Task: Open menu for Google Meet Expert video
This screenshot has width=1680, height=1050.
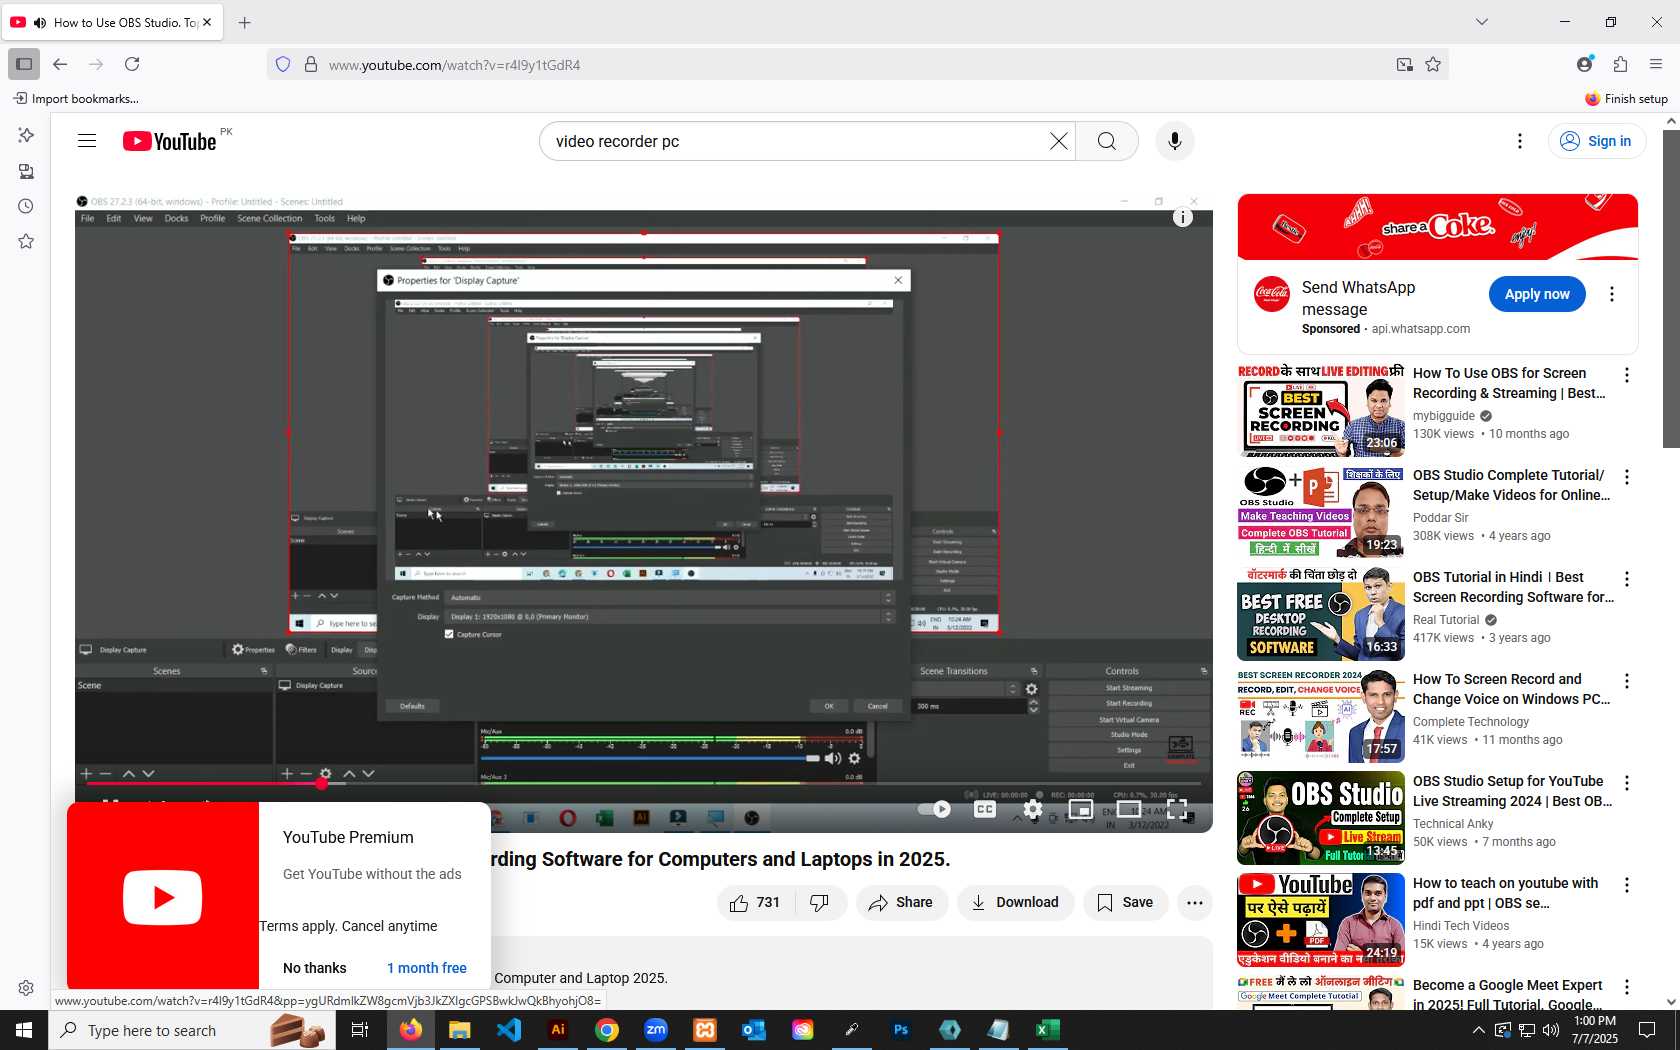Action: (1627, 987)
